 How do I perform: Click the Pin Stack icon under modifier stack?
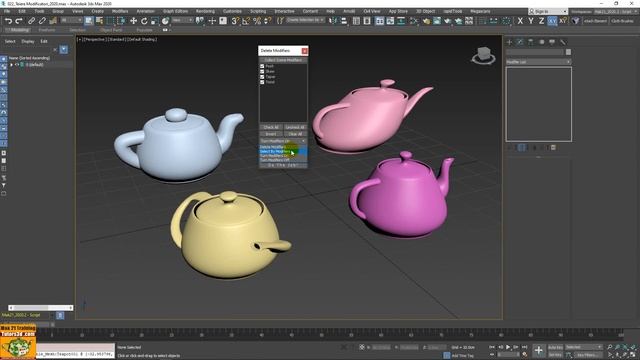point(510,148)
